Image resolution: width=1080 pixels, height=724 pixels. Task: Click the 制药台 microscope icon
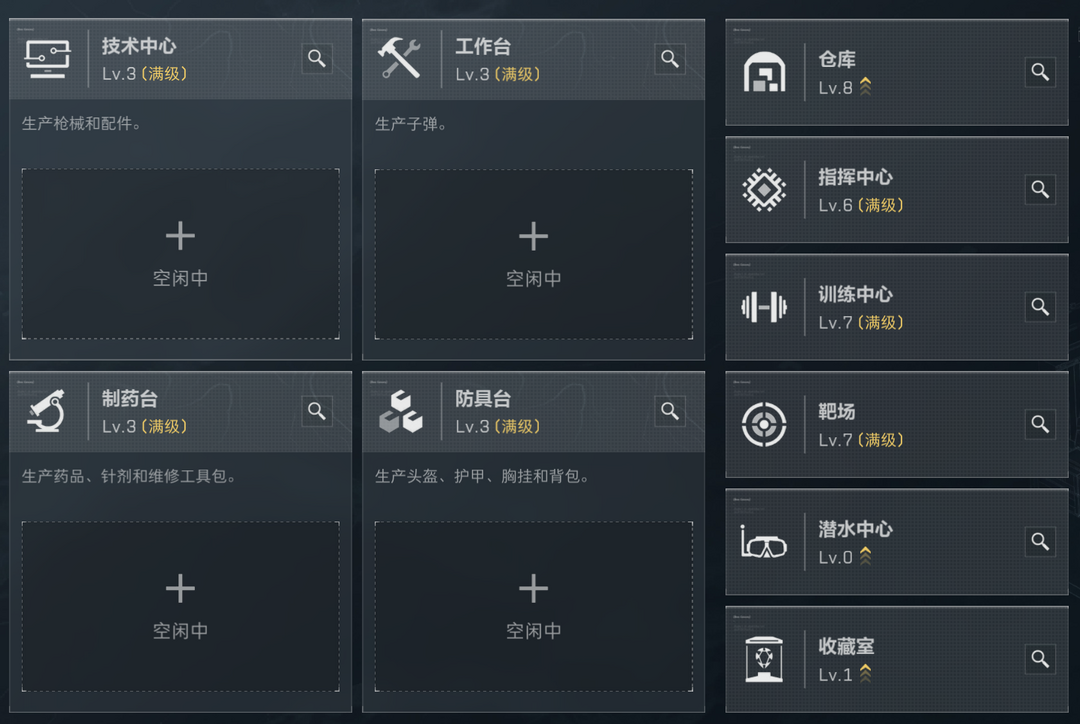pyautogui.click(x=47, y=411)
